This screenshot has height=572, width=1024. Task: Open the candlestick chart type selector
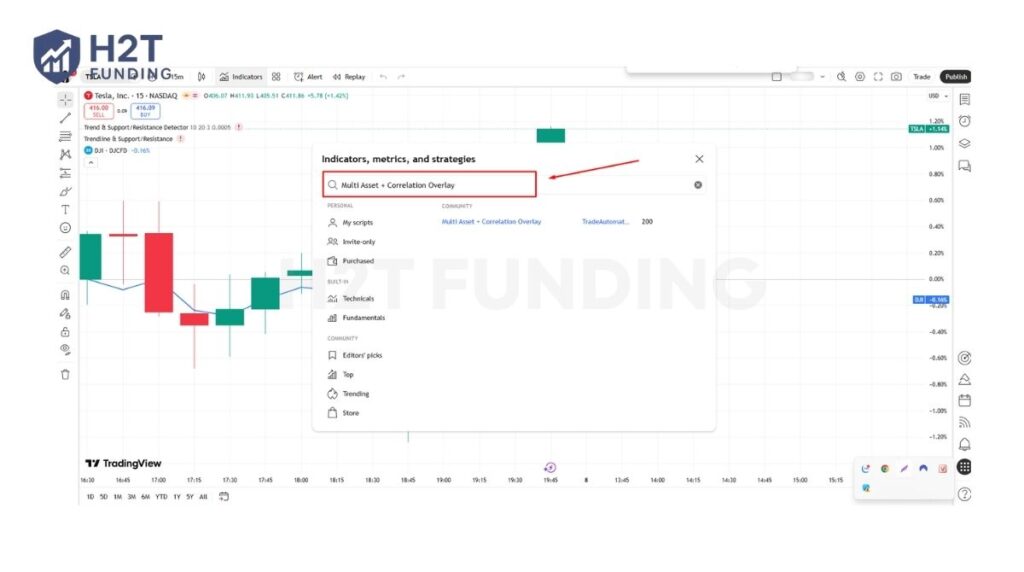tap(202, 76)
